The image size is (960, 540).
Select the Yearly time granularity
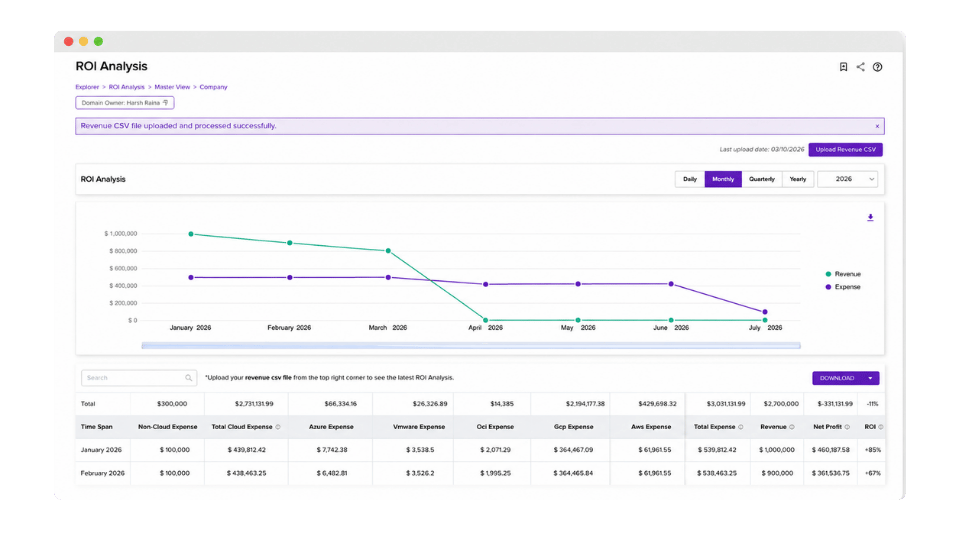(x=798, y=179)
